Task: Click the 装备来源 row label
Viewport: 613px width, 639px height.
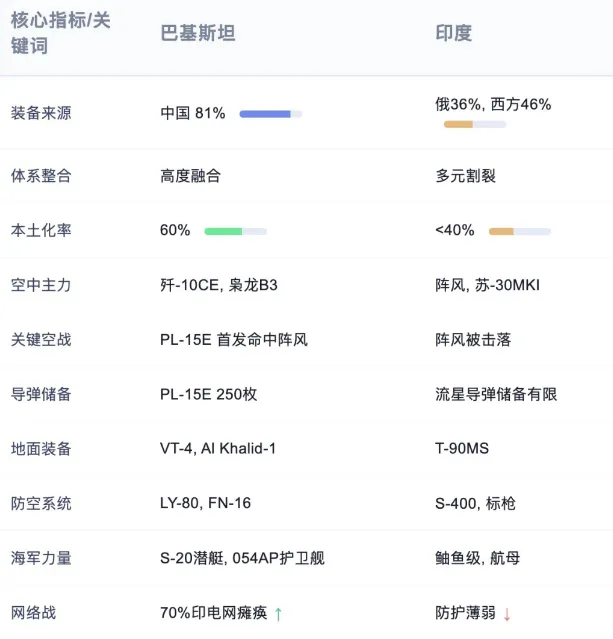Action: coord(41,113)
